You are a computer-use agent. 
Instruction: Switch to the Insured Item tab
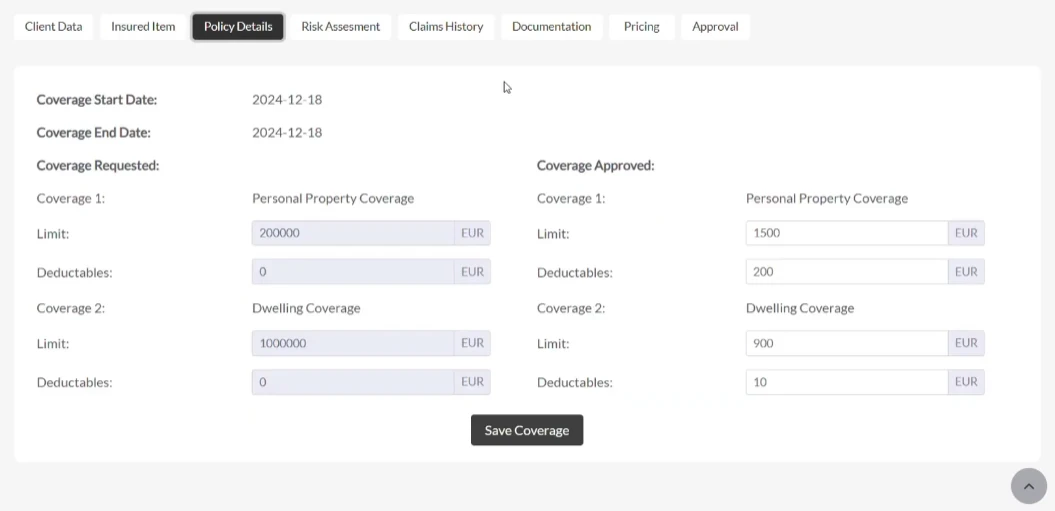coord(143,27)
